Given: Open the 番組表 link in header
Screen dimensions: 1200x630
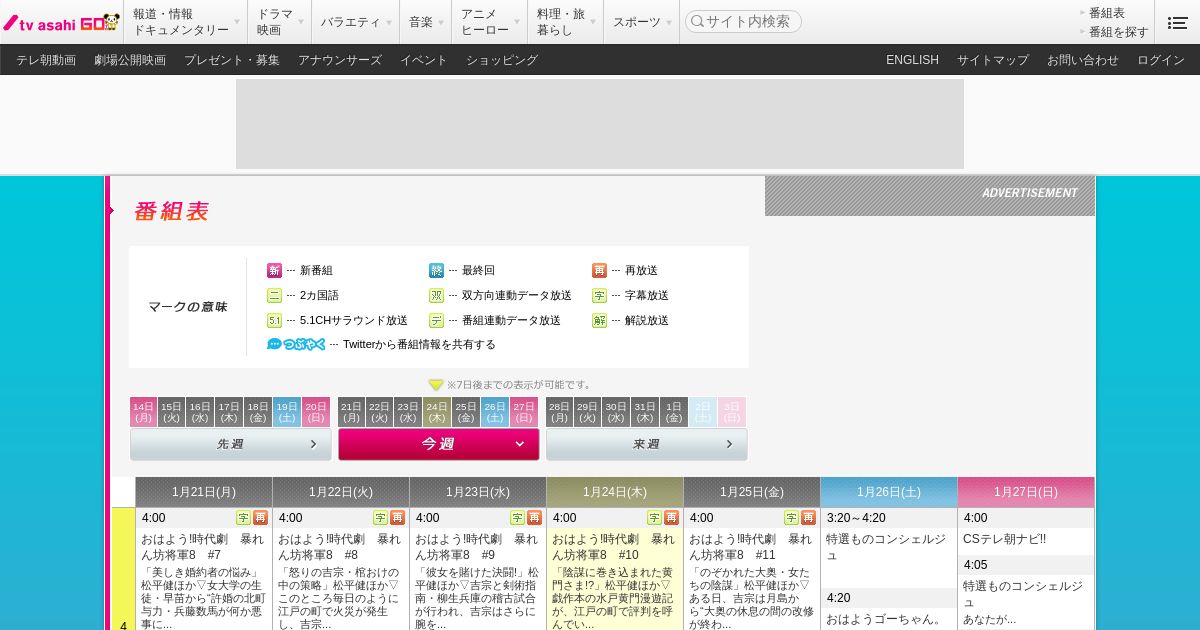Looking at the screenshot, I should click(x=1107, y=13).
